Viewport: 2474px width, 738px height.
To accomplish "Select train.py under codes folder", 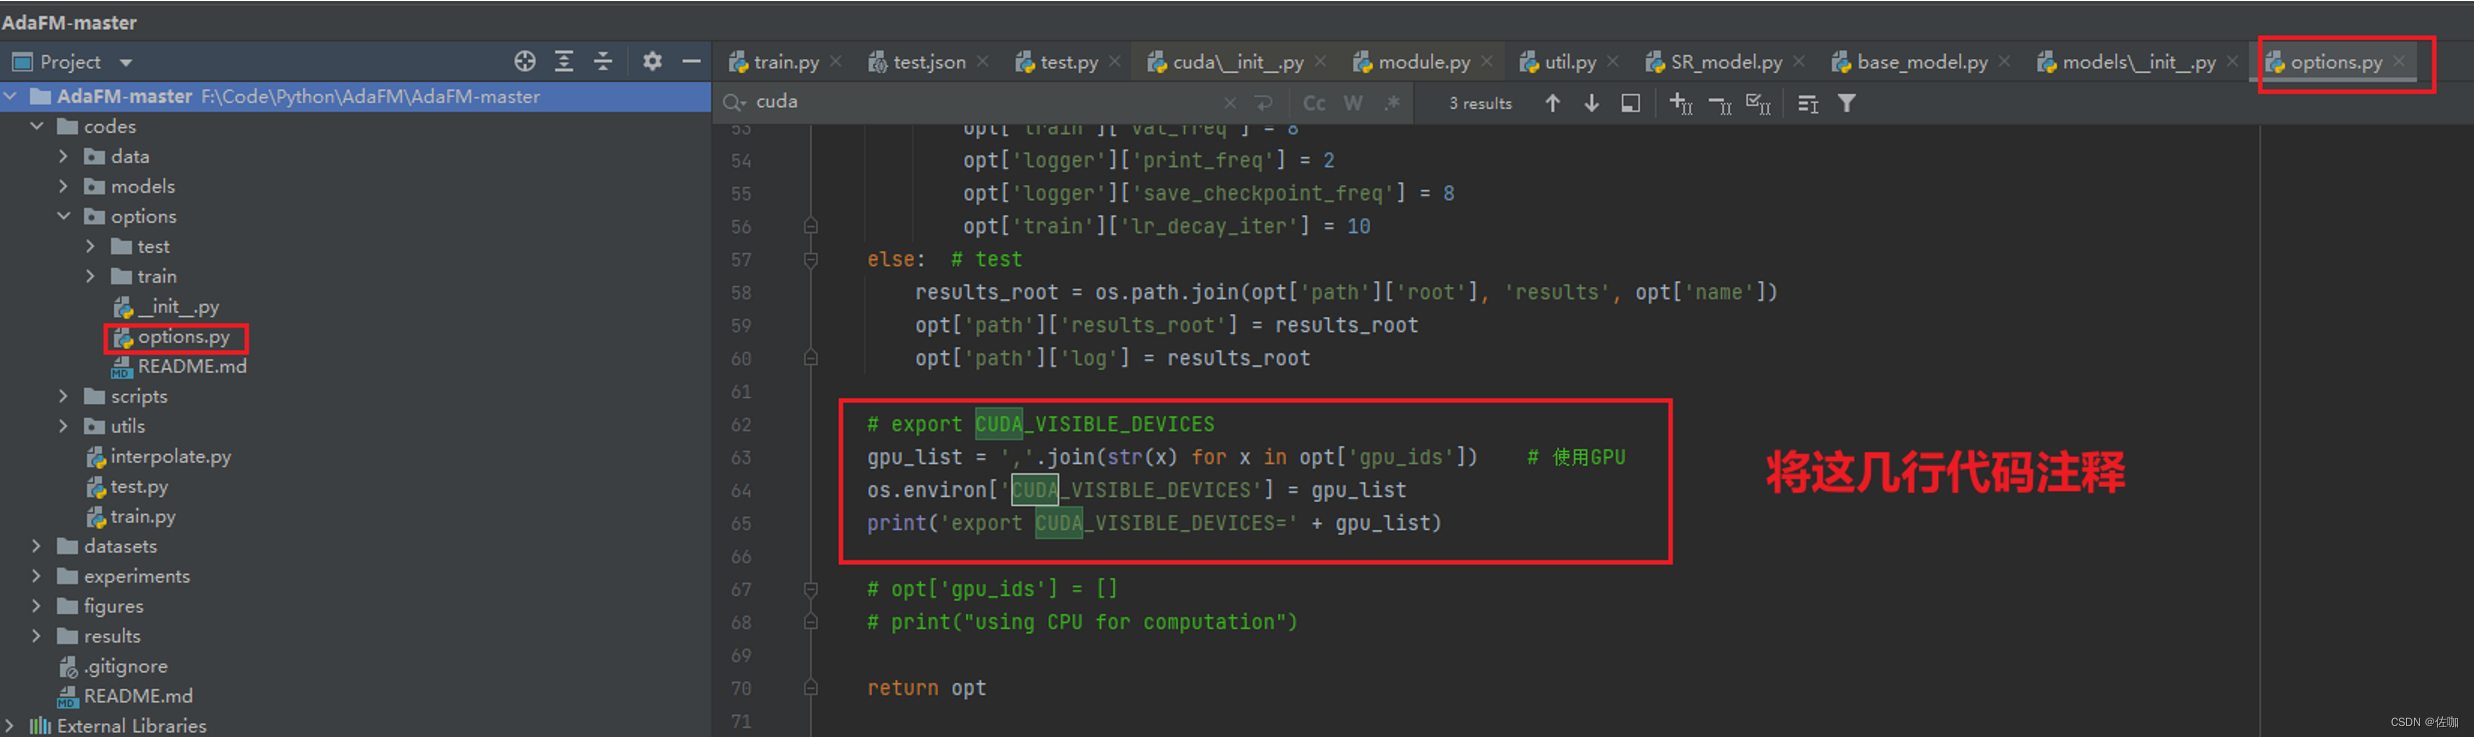I will [131, 517].
